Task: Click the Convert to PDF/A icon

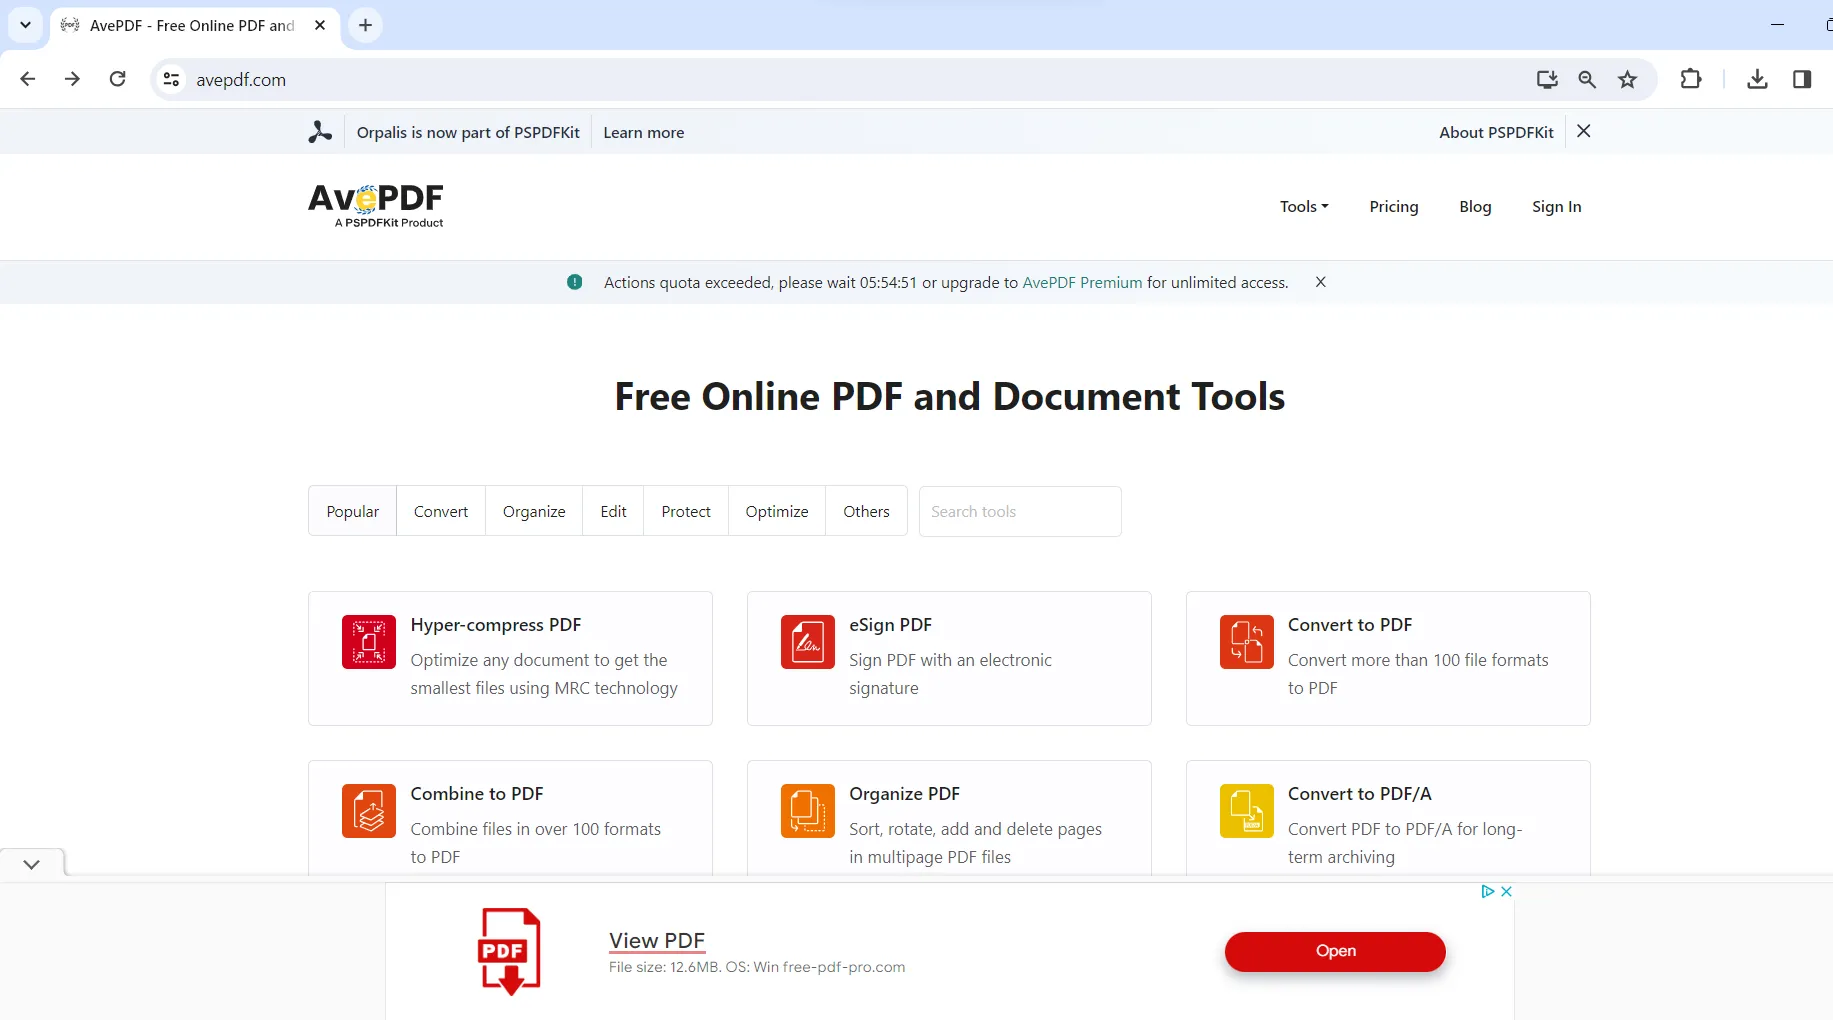Action: 1247,810
